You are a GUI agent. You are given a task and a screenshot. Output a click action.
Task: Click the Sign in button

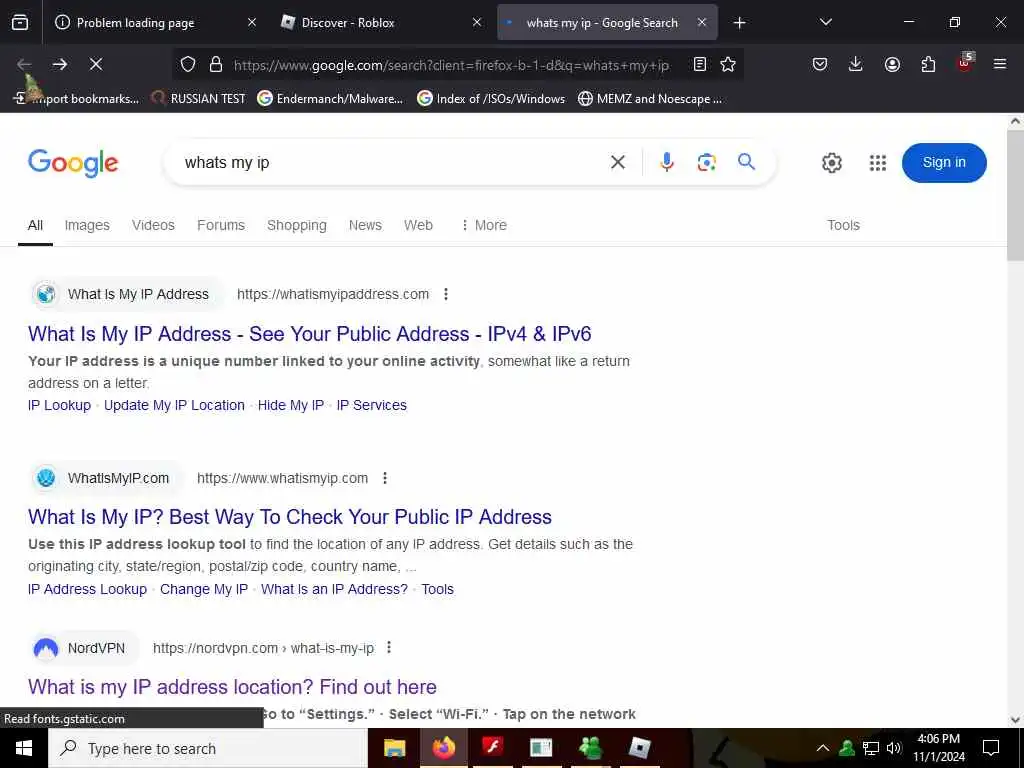click(944, 163)
